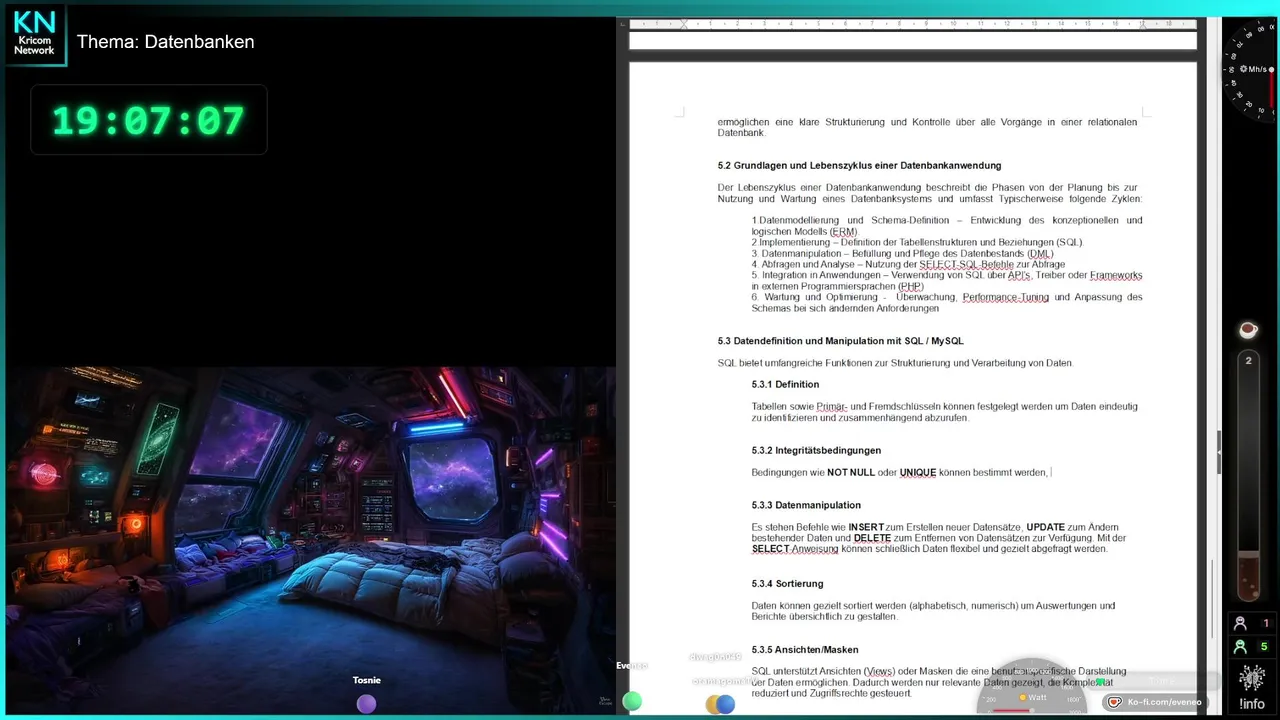1280x720 pixels.
Task: Click the white viewer icon beside 1
Action: [1241, 623]
